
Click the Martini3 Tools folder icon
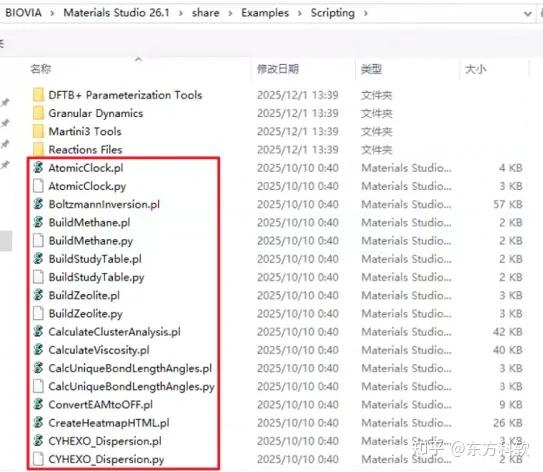(x=38, y=131)
